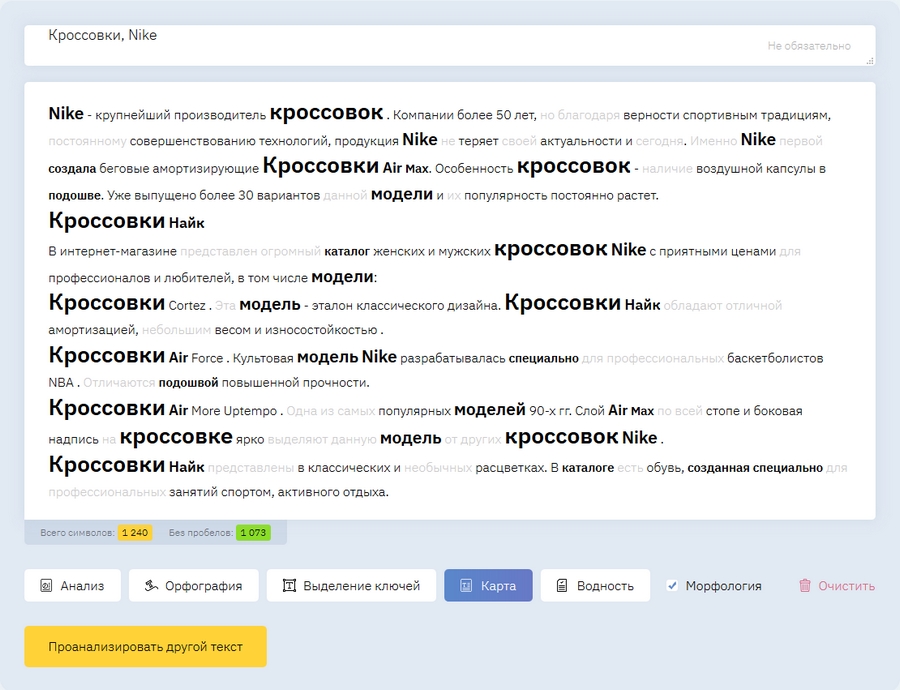
Task: Click the Без пробелов label
Action: coord(200,533)
